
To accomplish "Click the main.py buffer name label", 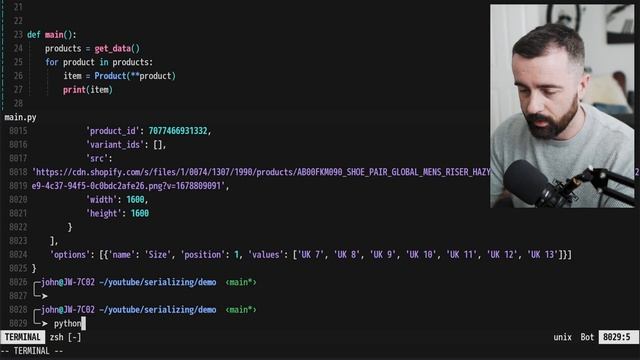I will coord(20,117).
